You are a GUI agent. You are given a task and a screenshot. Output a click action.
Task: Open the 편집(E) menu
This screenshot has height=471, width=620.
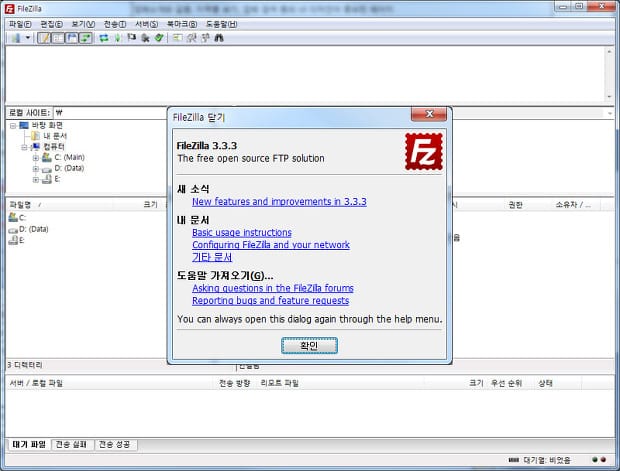point(51,25)
